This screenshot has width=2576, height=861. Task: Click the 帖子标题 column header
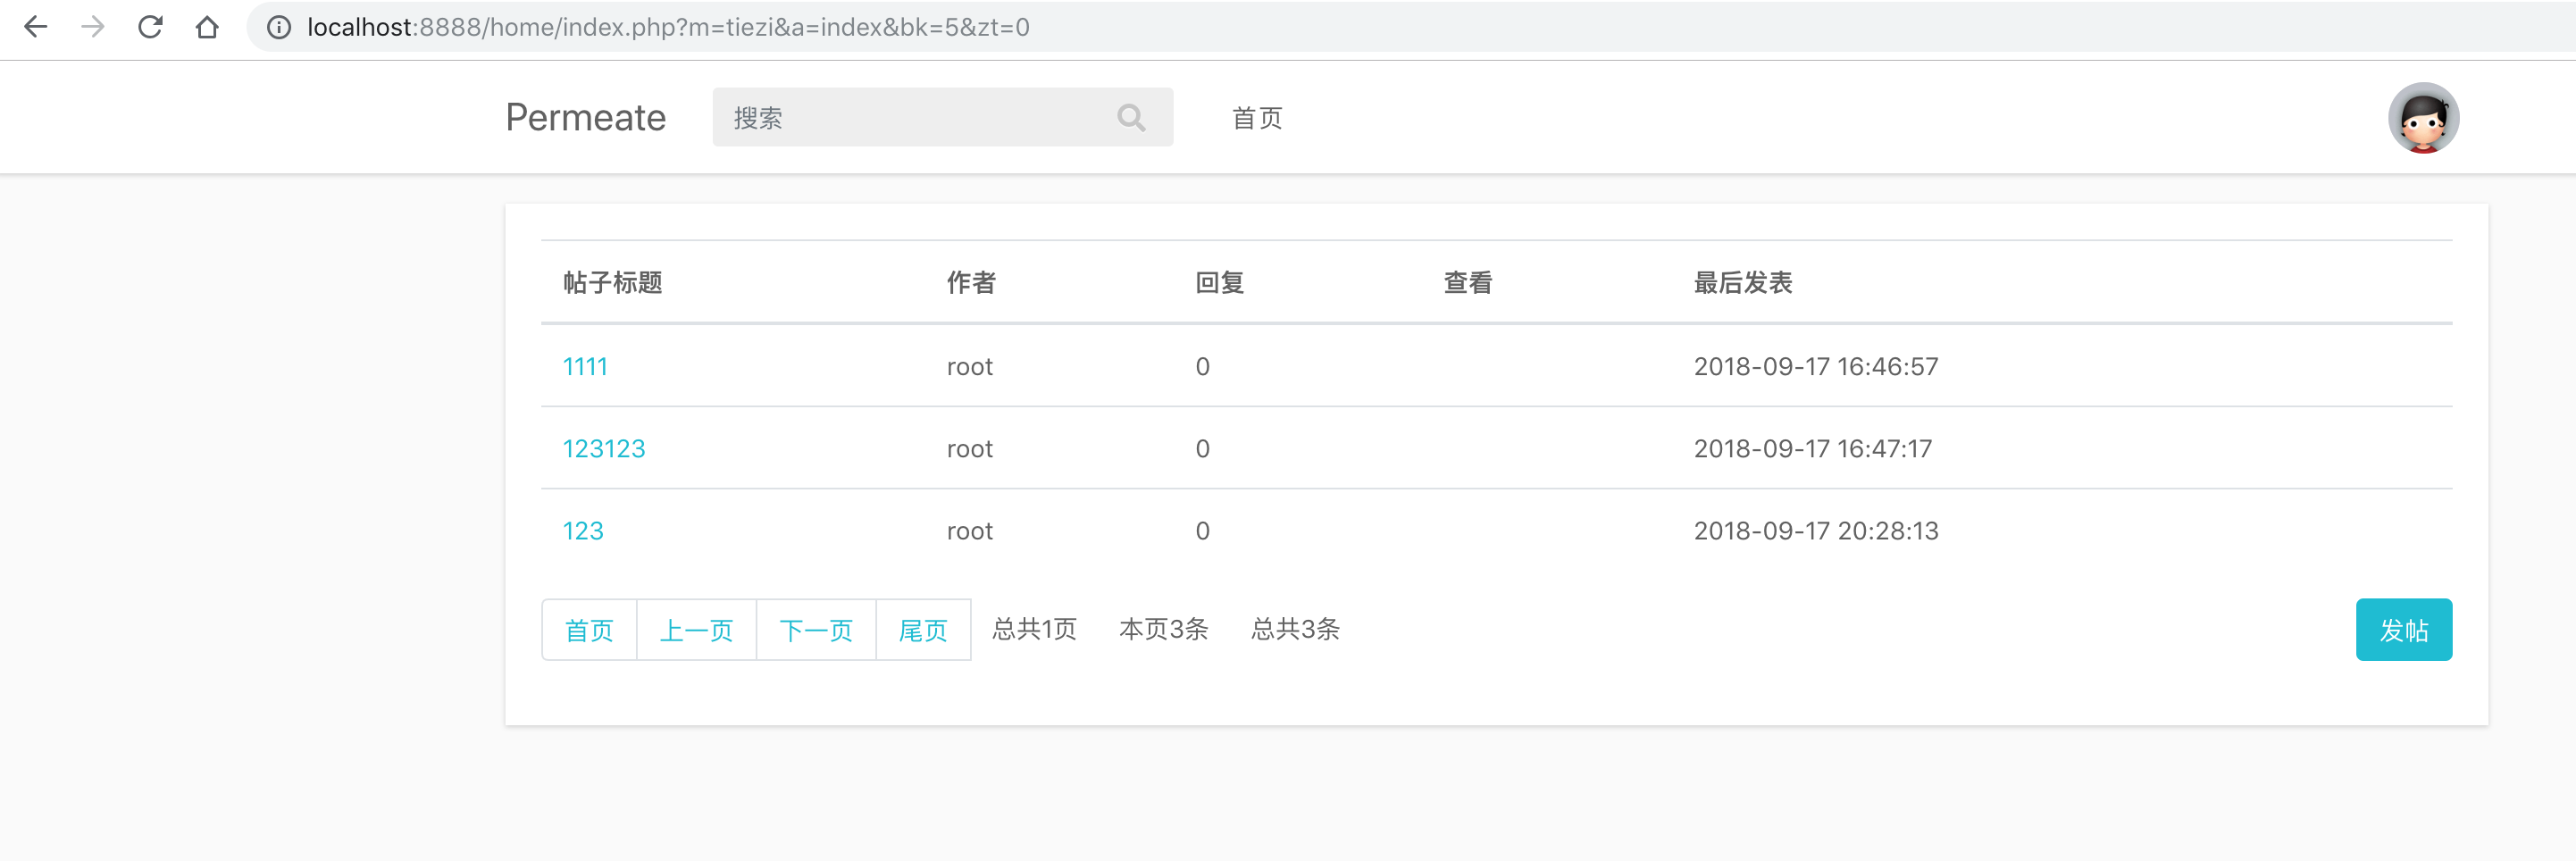click(x=613, y=283)
